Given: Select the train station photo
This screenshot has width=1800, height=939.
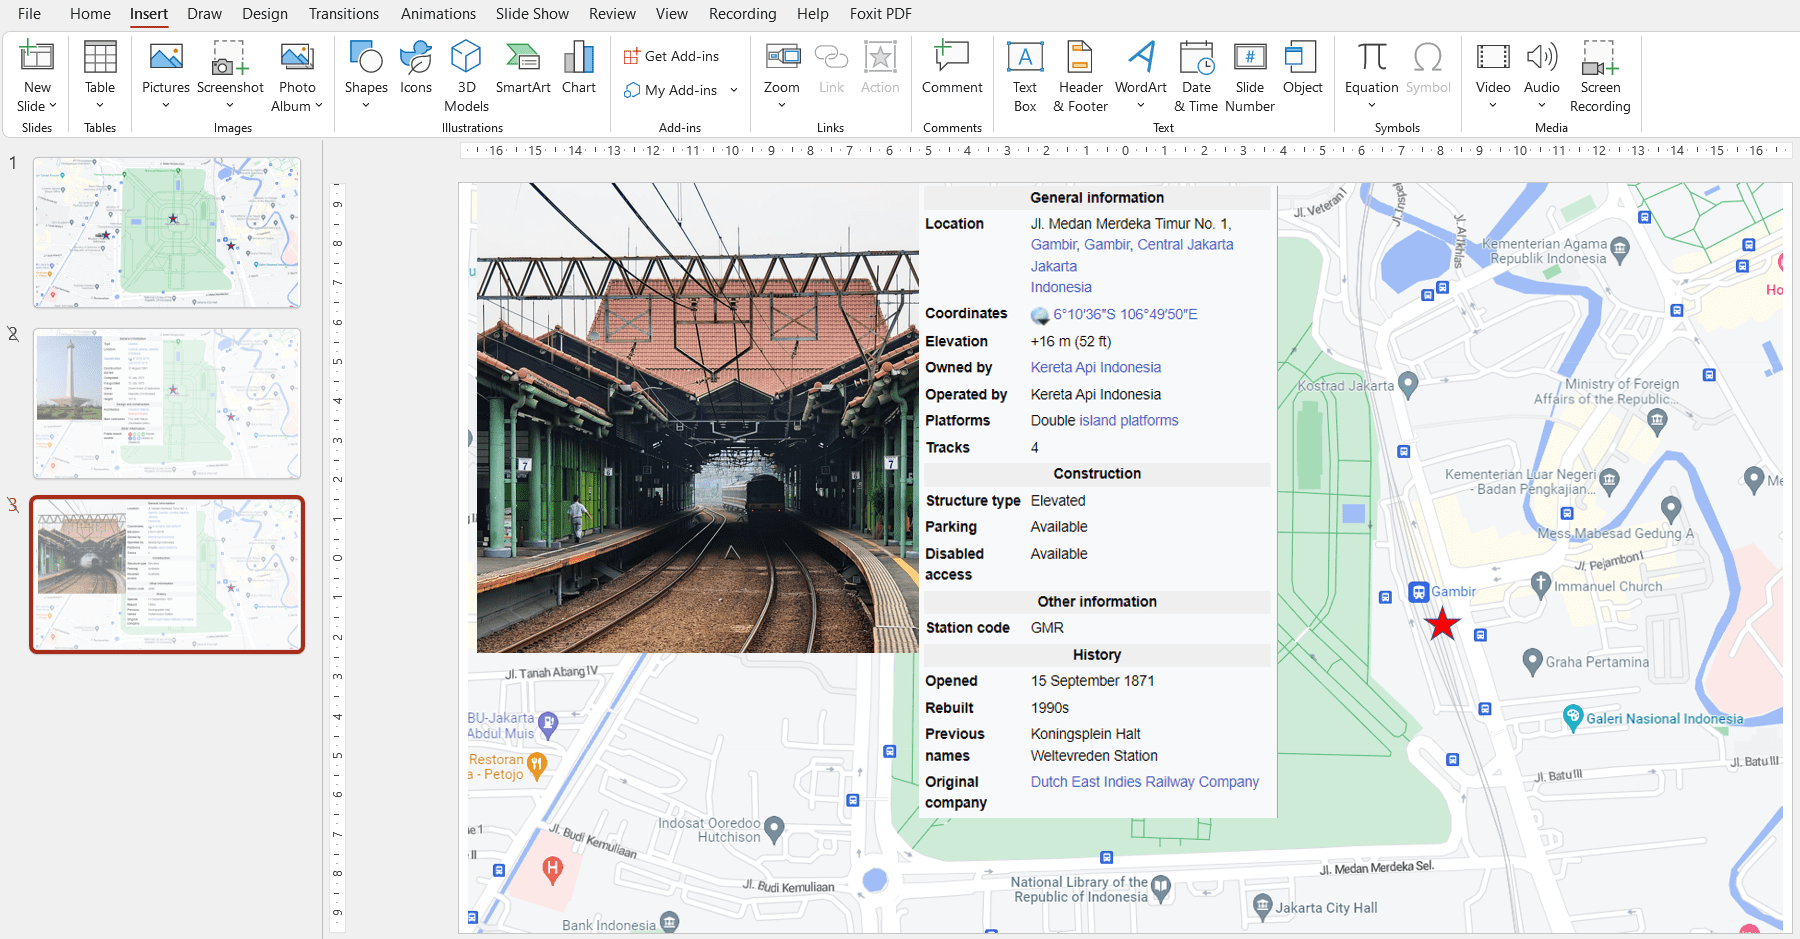Looking at the screenshot, I should click(698, 418).
